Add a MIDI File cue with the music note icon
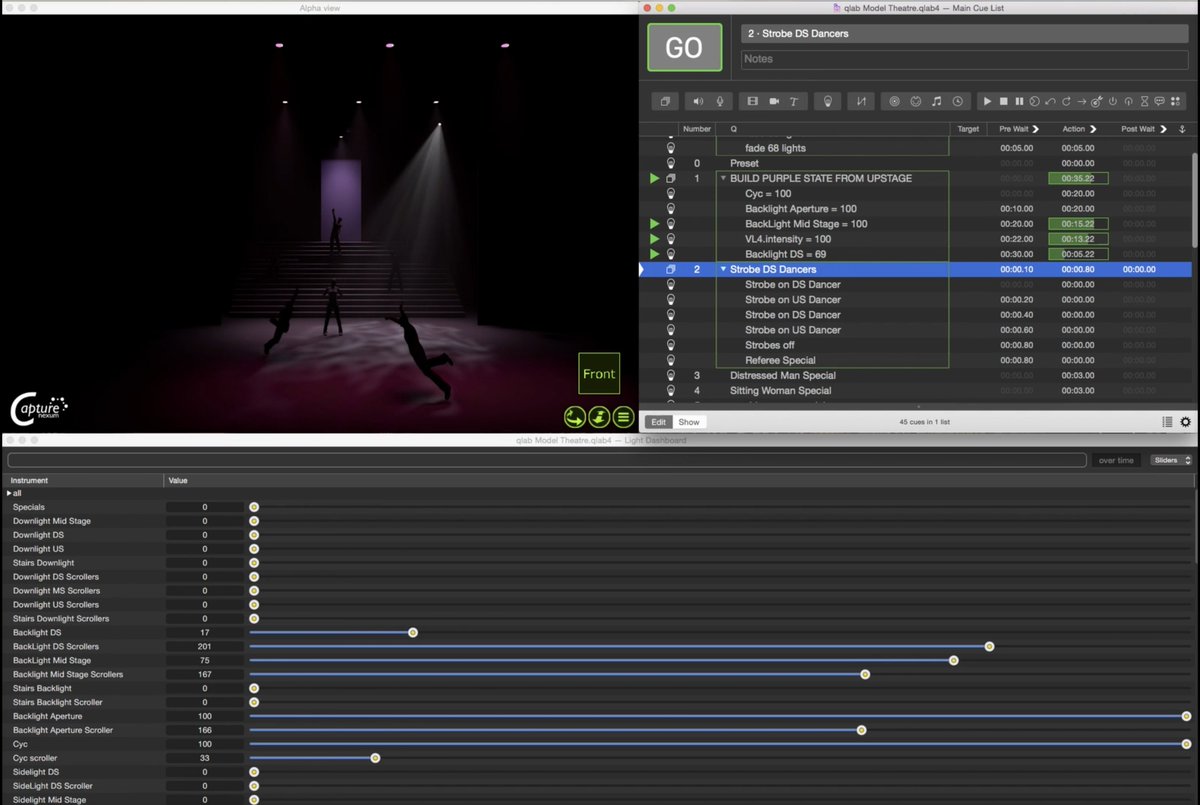The width and height of the screenshot is (1200, 805). pyautogui.click(x=936, y=101)
